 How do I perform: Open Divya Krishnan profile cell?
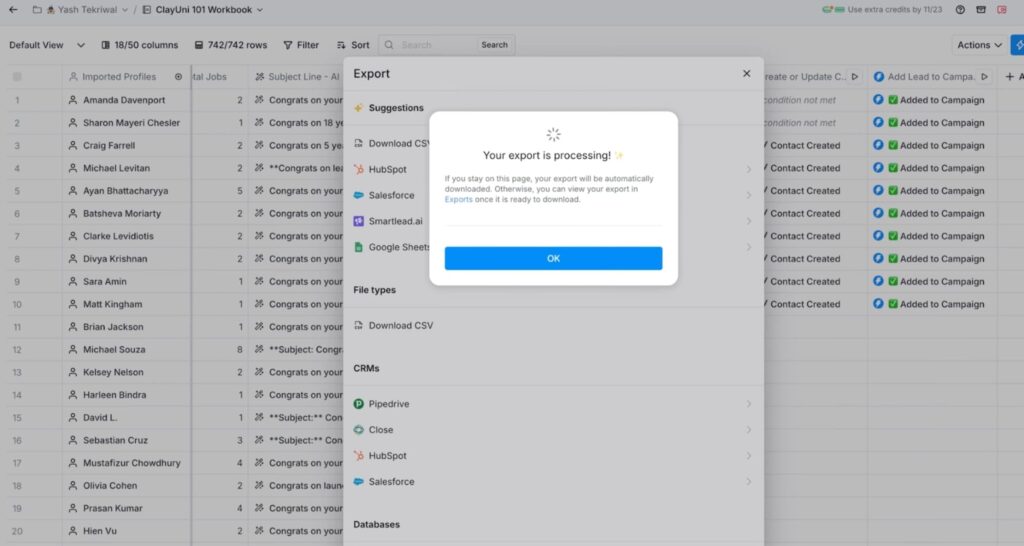coord(127,259)
